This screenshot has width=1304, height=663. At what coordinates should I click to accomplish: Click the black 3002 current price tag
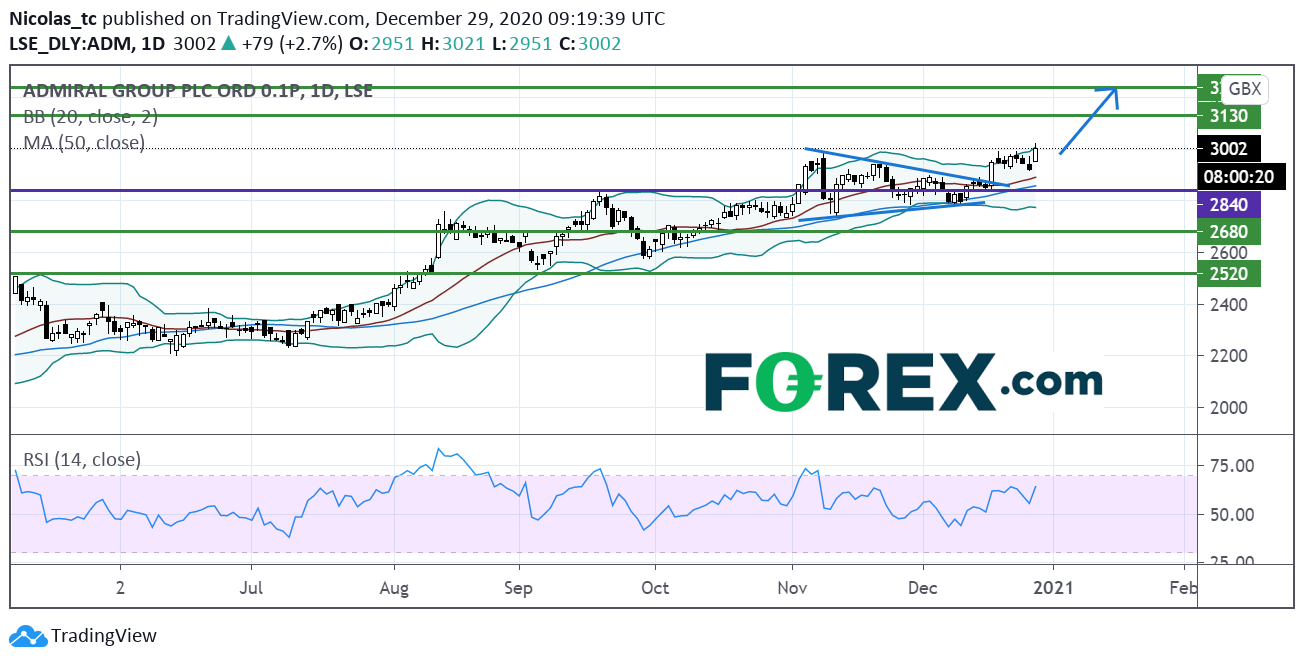pos(1228,147)
